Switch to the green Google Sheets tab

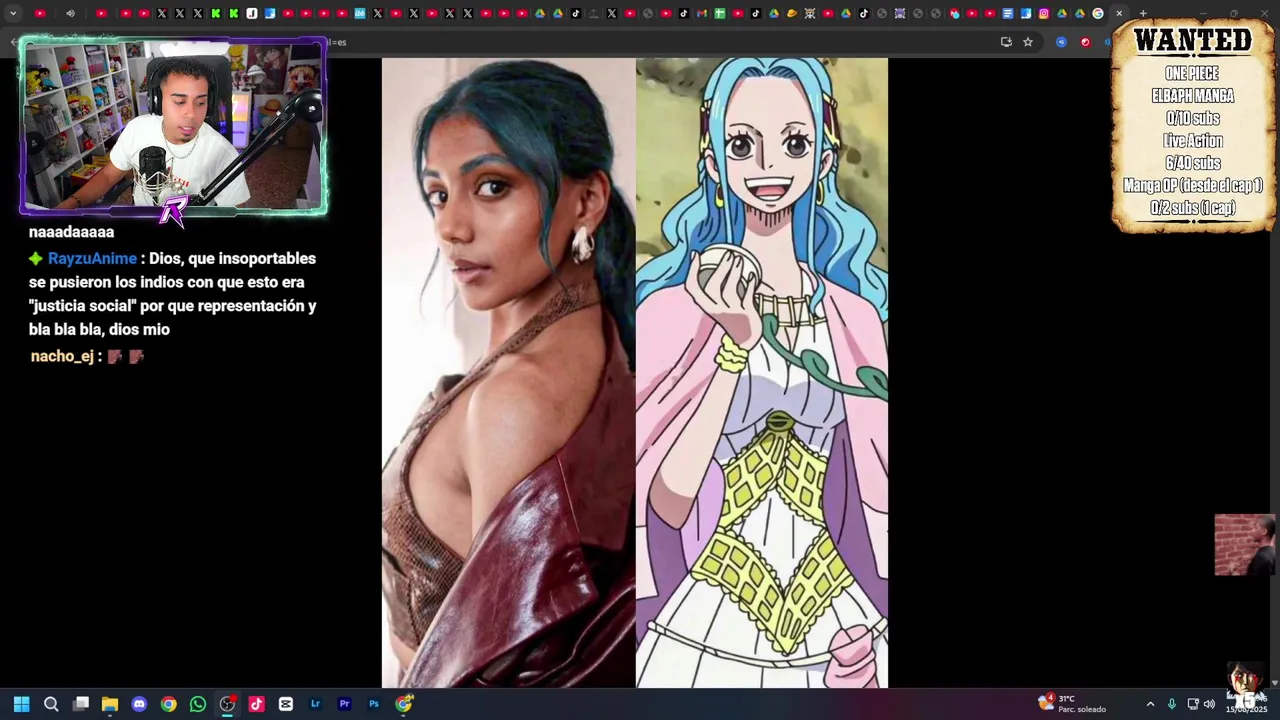pos(719,13)
